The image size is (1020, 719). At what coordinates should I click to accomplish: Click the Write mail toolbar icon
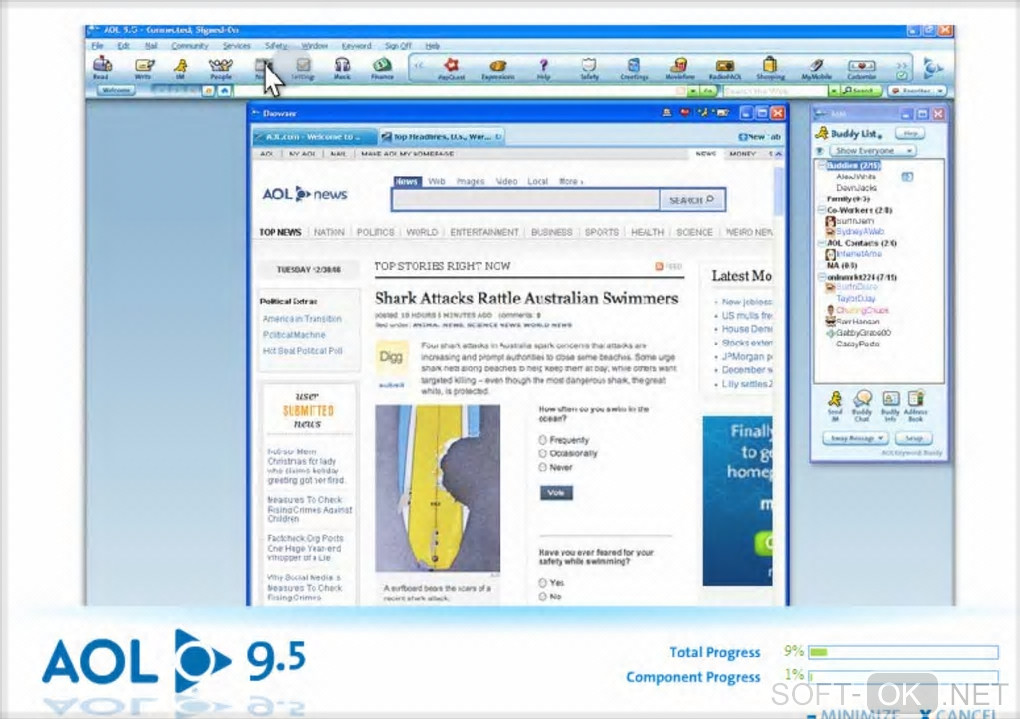pos(144,67)
